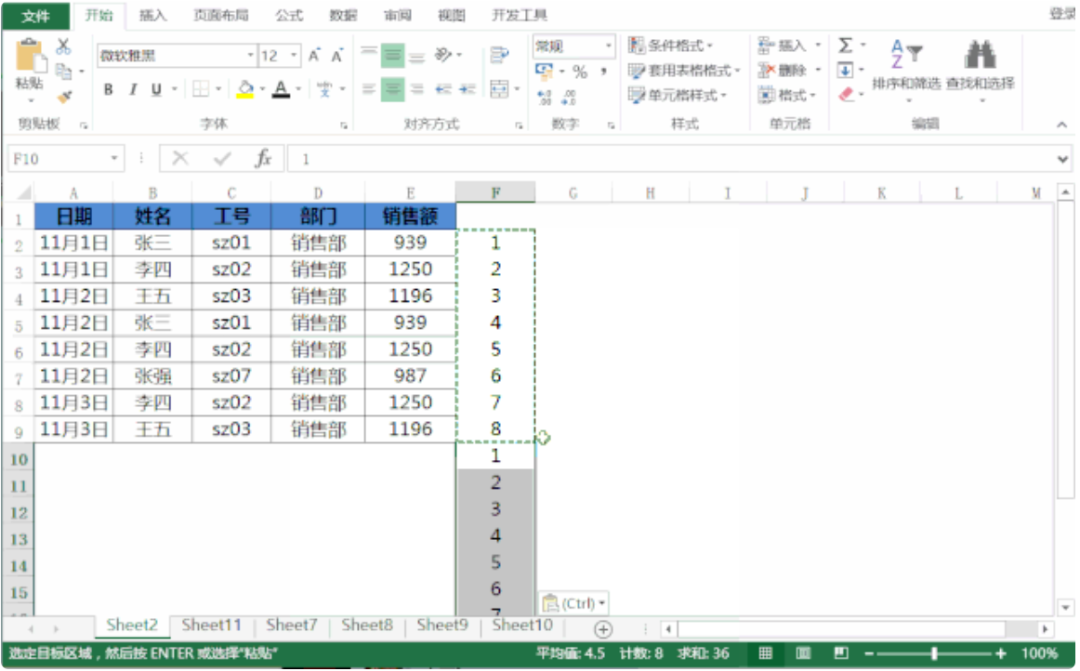
Task: Click the Align Right icon
Action: click(417, 89)
